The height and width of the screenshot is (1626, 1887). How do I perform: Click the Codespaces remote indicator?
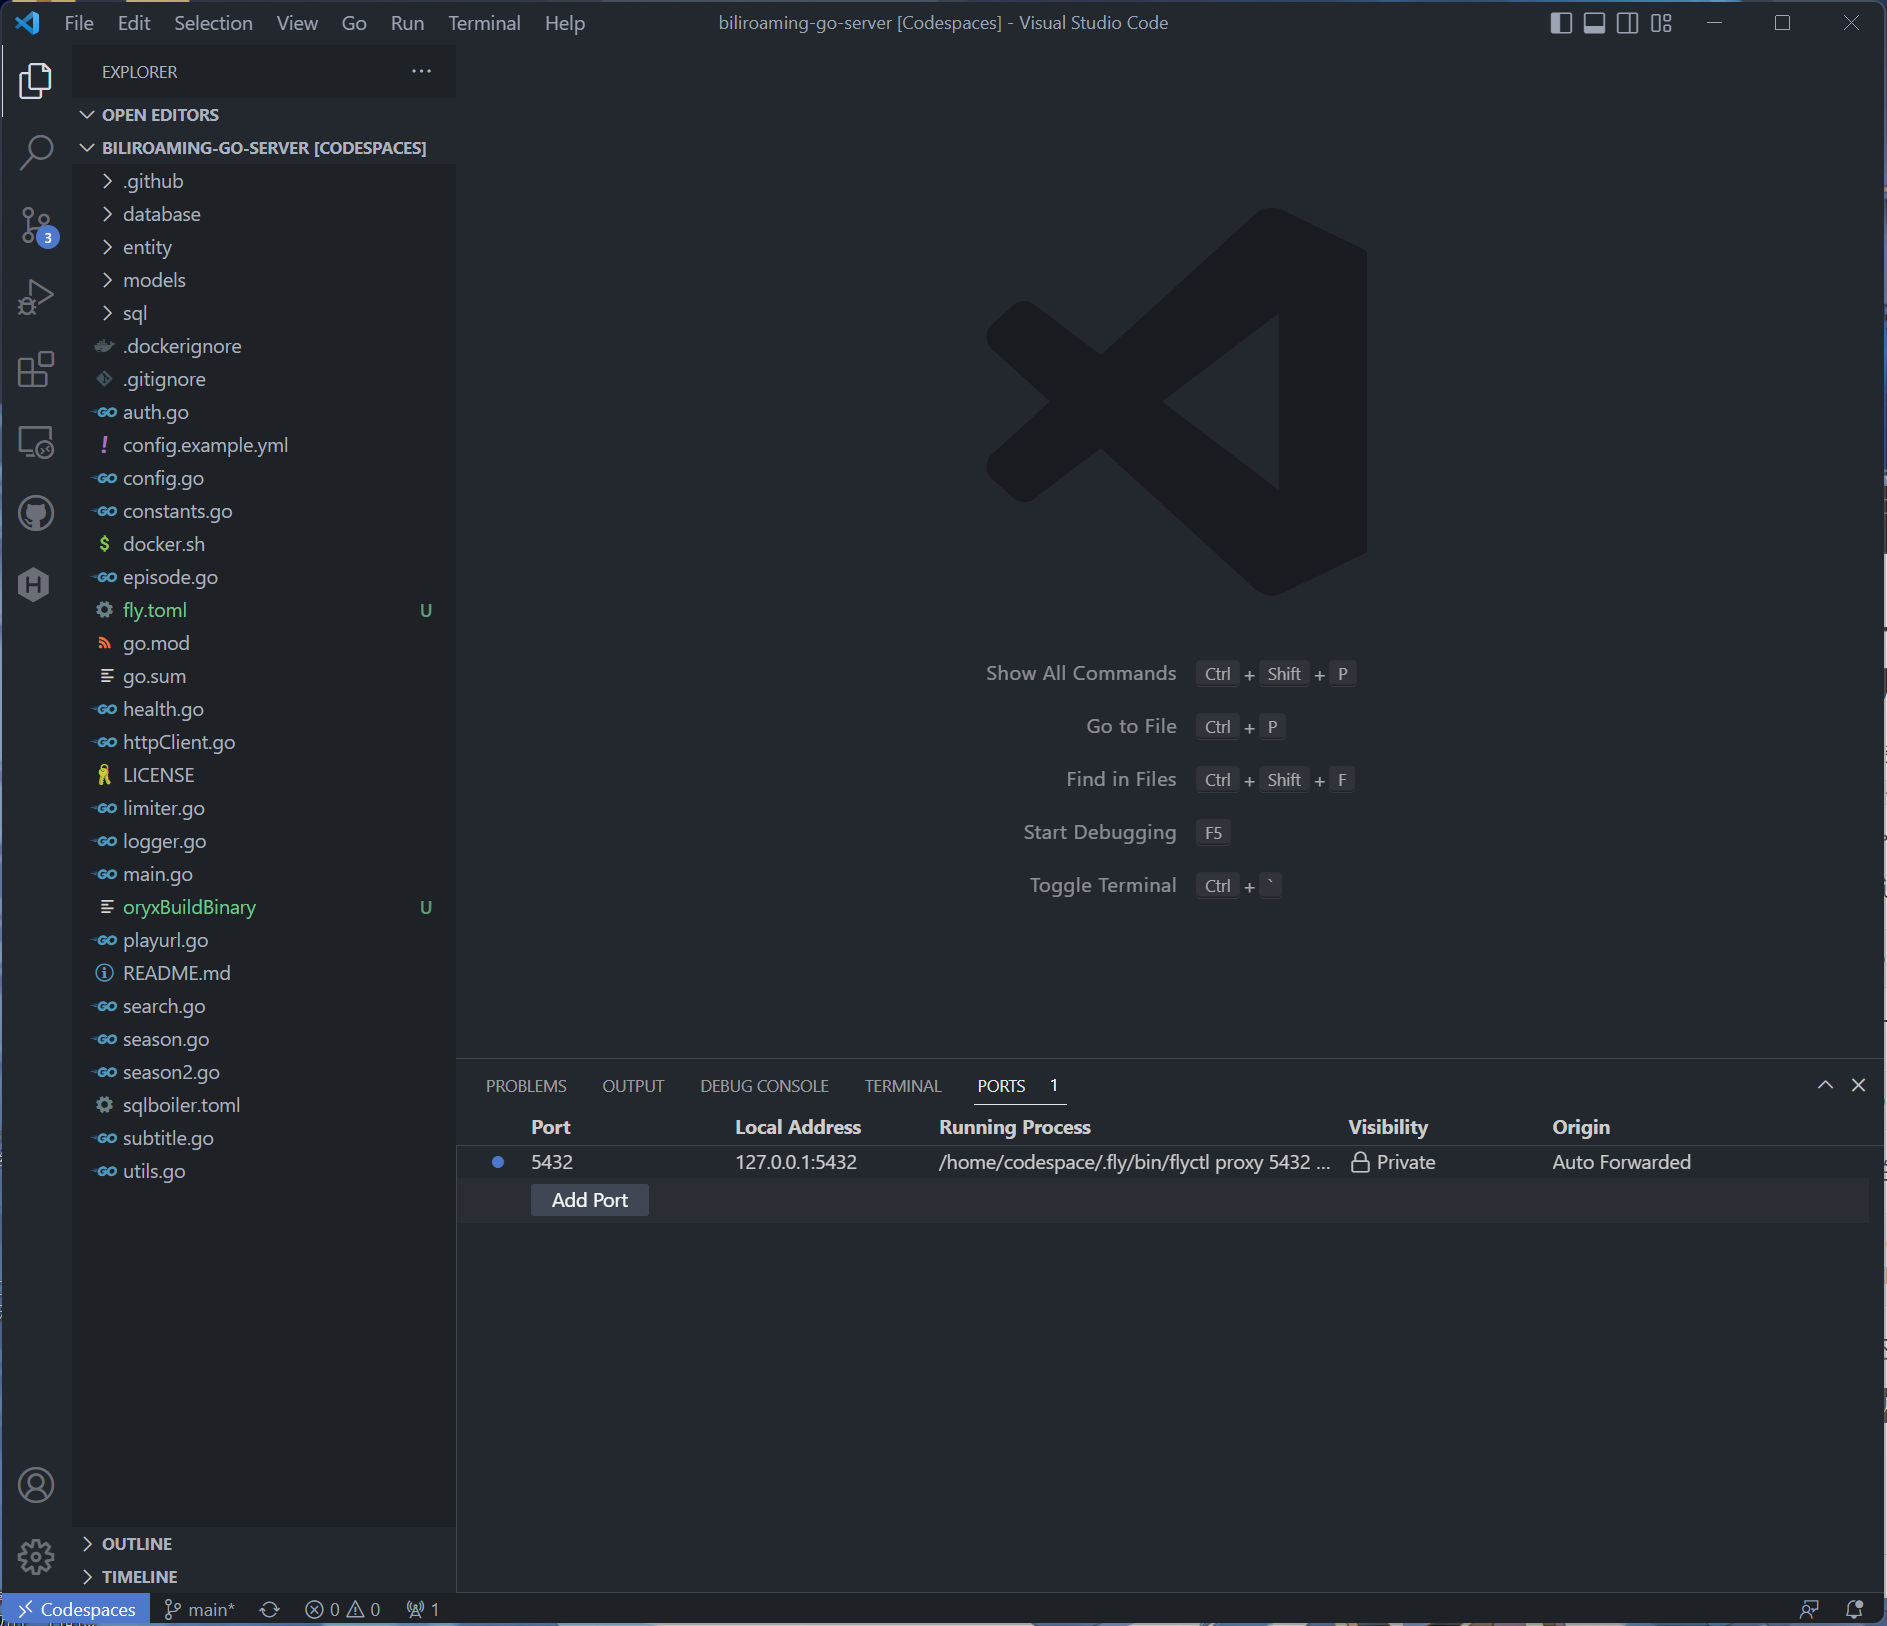77,1609
